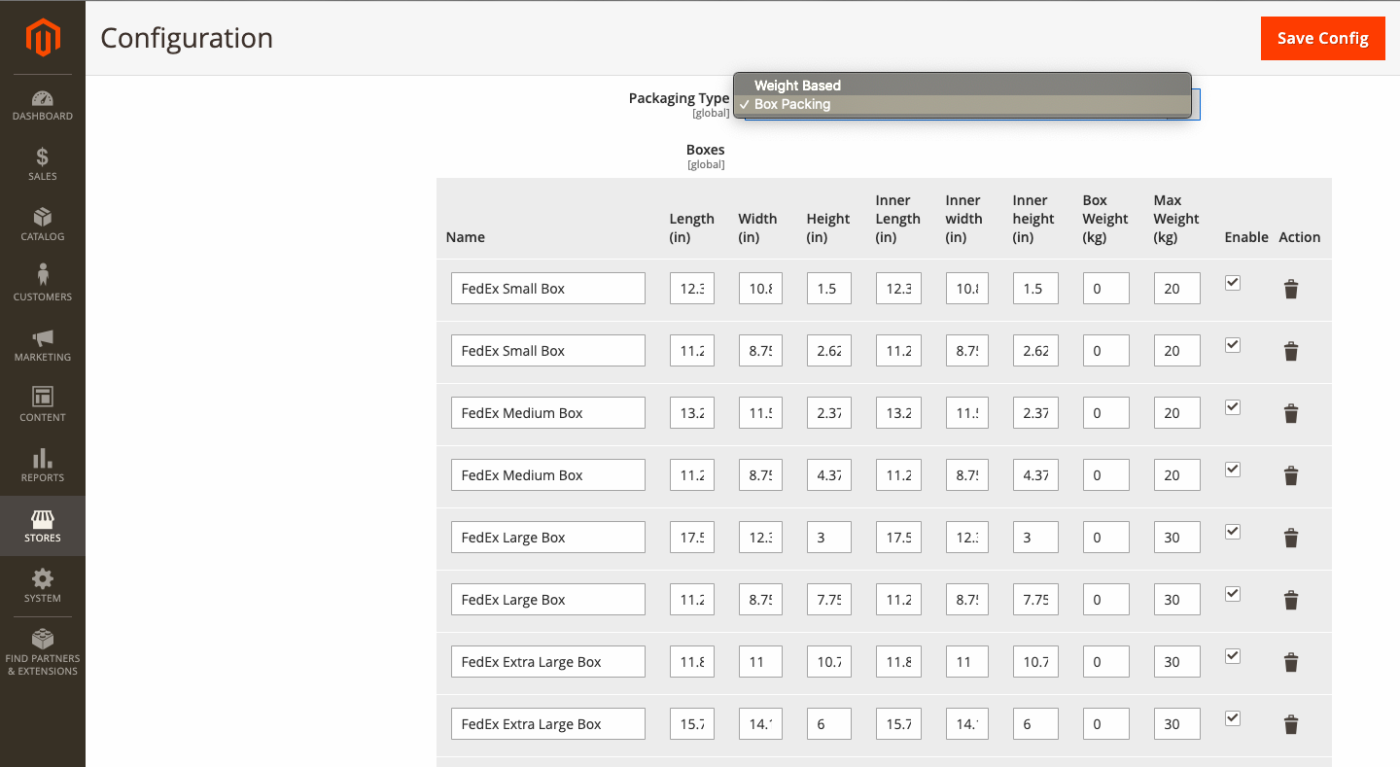The image size is (1400, 767).
Task: Edit name field of Small Box with height 1.5
Action: coord(548,289)
